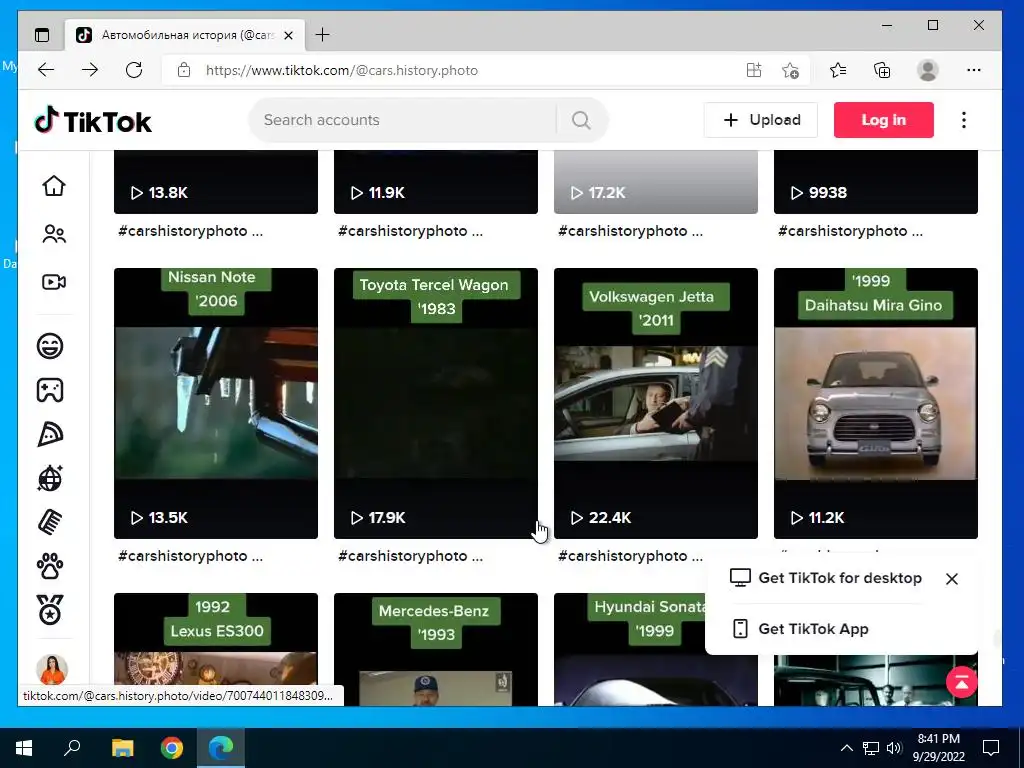1024x768 pixels.
Task: Open Following people icon in sidebar
Action: pos(54,234)
